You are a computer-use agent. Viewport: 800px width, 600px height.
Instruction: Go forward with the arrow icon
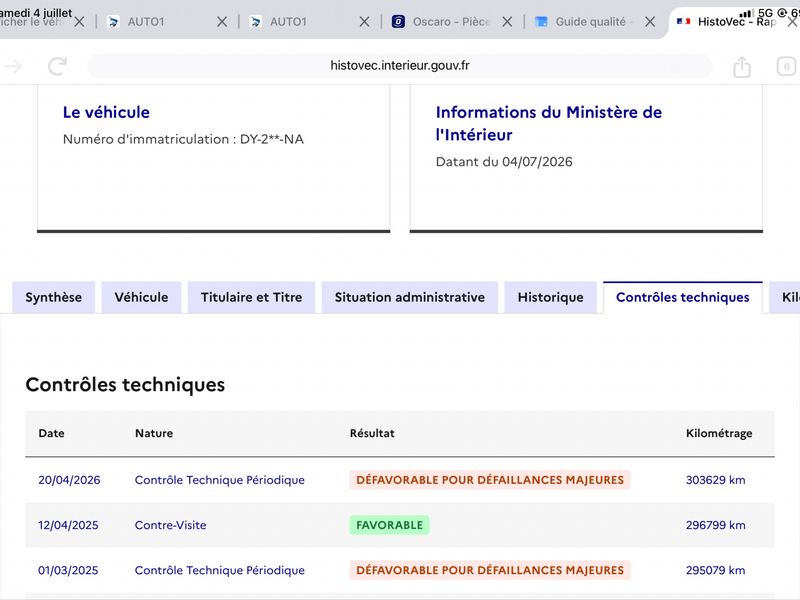click(14, 66)
